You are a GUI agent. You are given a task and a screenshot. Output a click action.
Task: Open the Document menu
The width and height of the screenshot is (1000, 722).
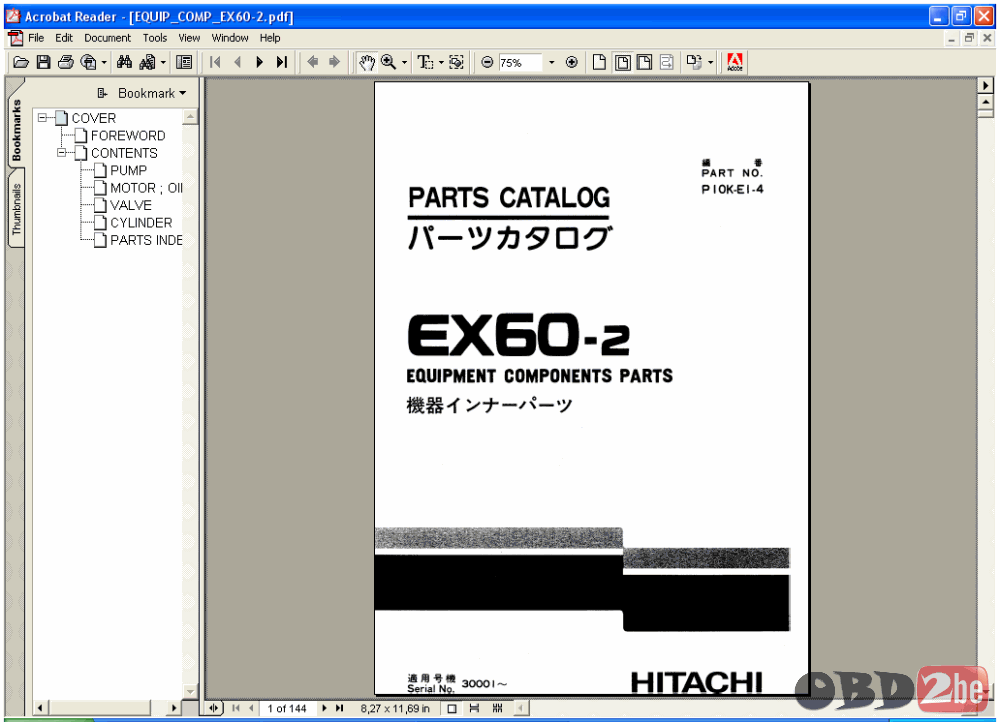coord(107,38)
